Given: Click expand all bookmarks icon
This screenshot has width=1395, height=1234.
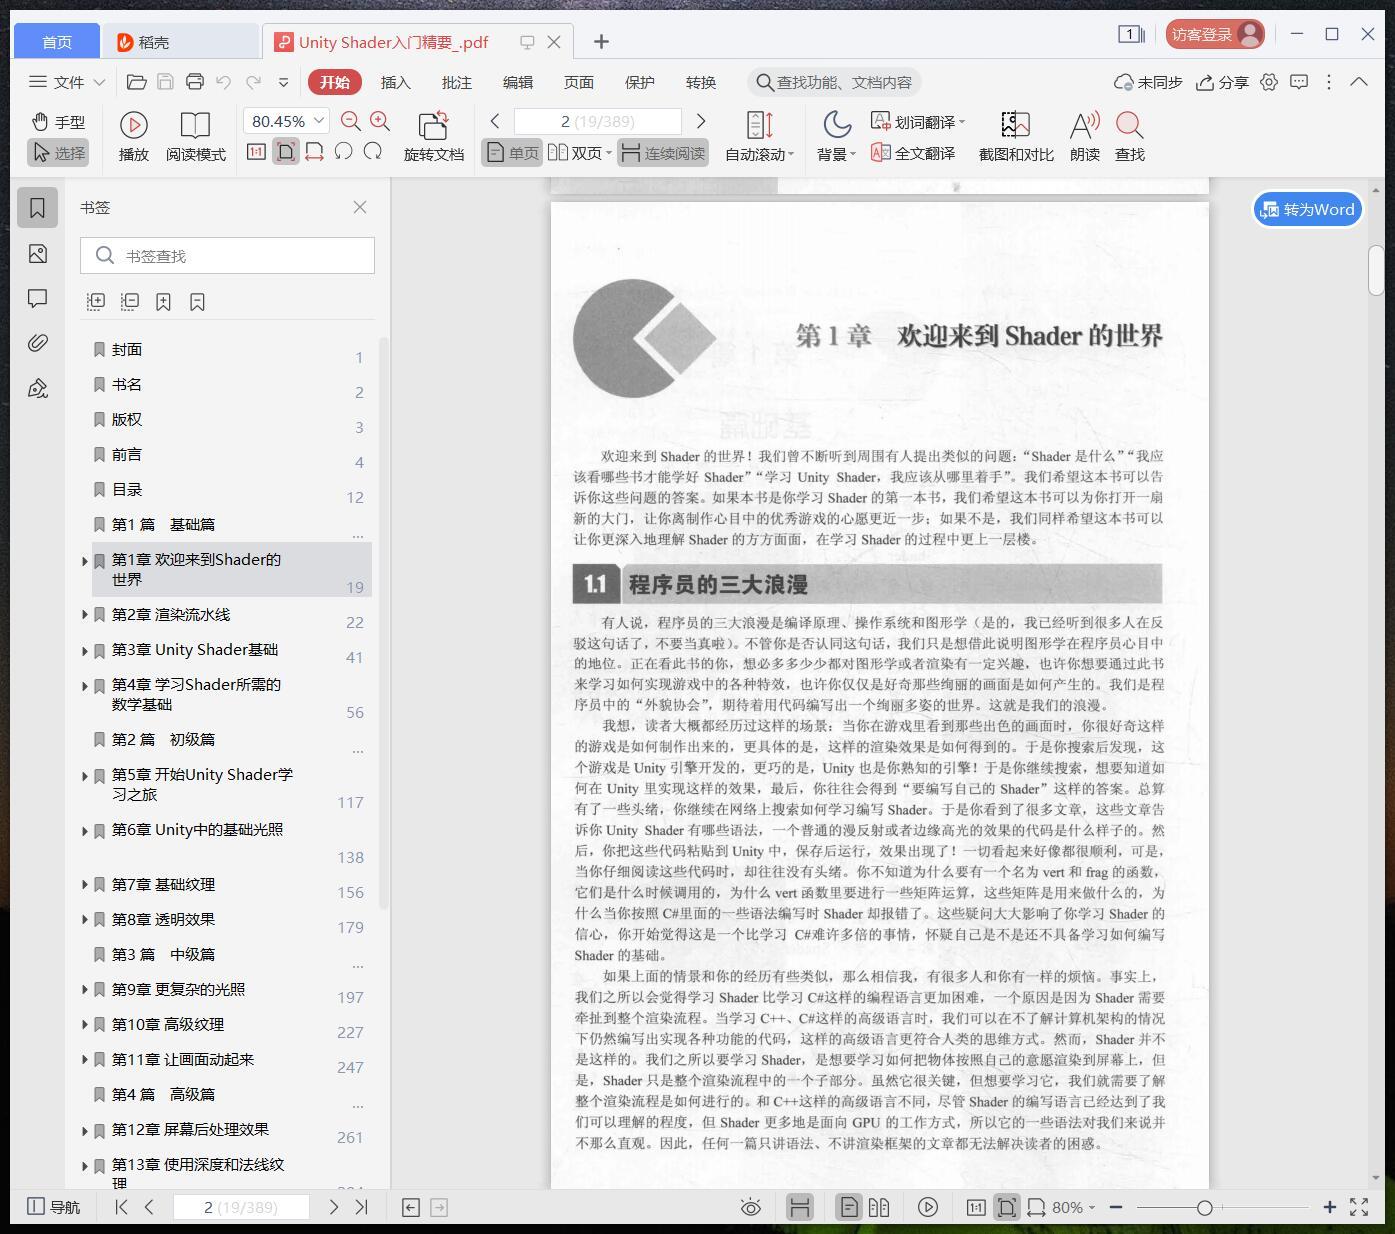Looking at the screenshot, I should coord(96,301).
